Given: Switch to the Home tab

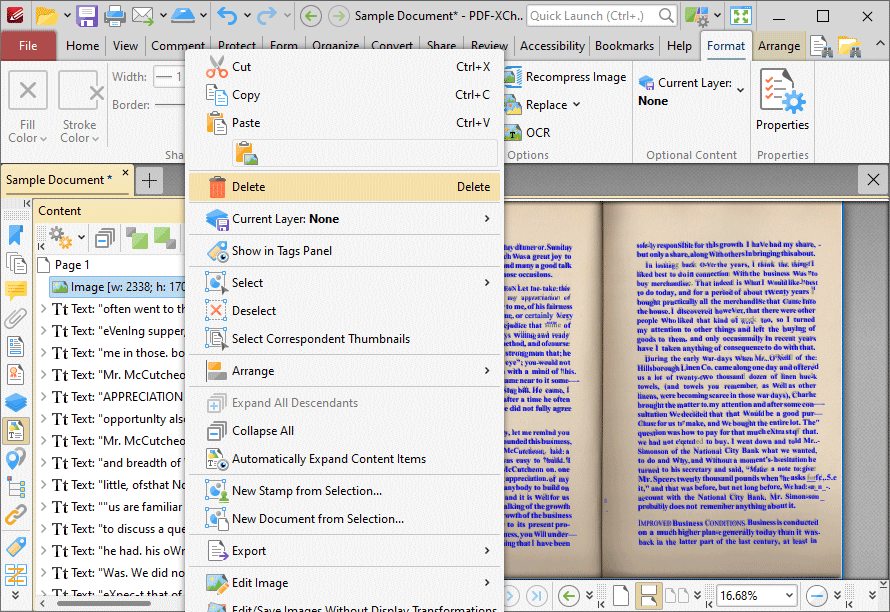Looking at the screenshot, I should 82,46.
